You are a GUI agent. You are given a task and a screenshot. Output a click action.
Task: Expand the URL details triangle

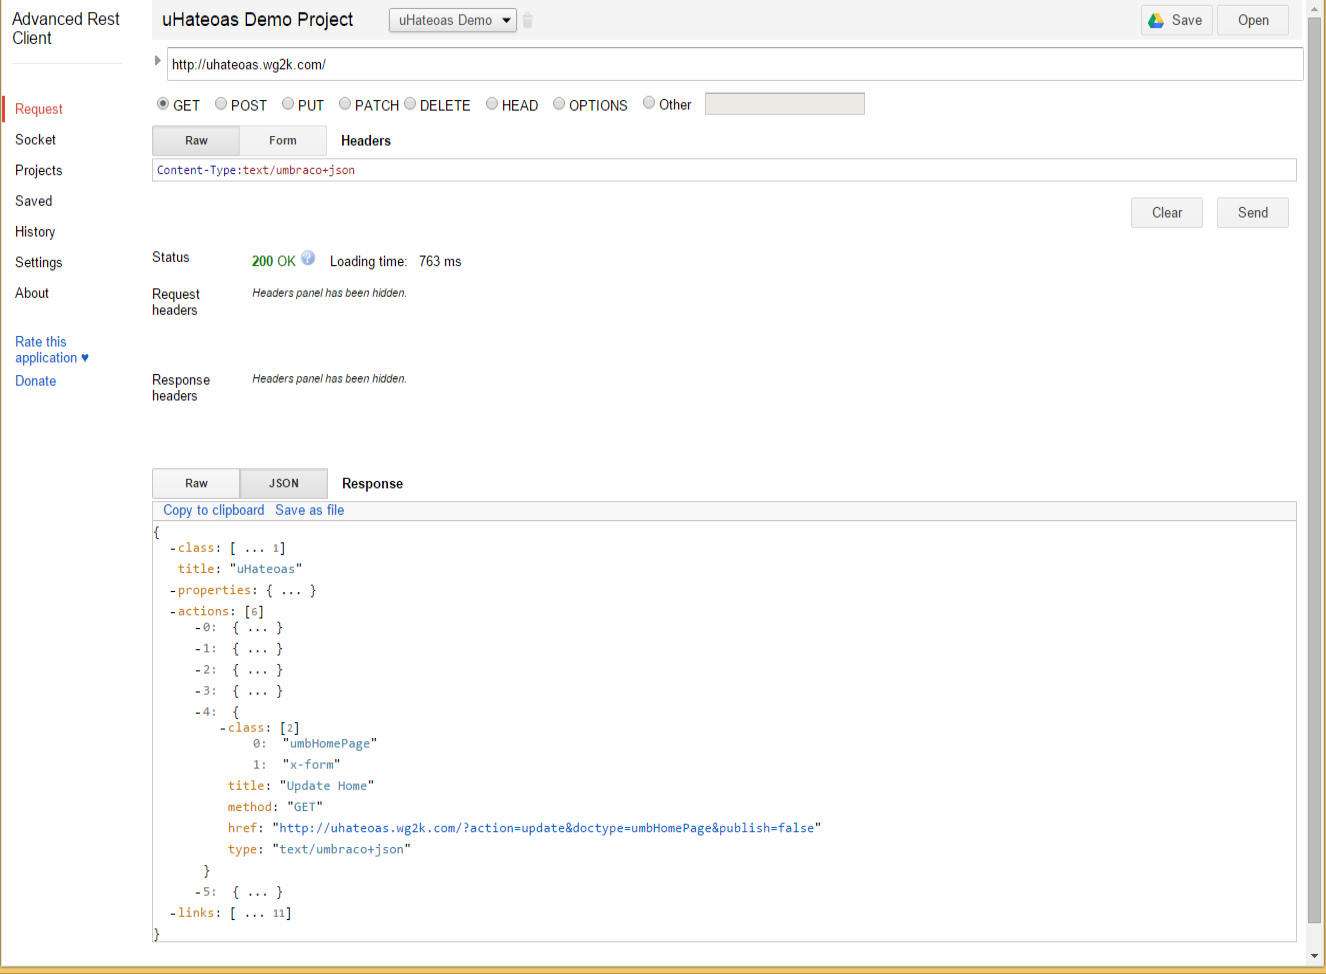coord(157,61)
